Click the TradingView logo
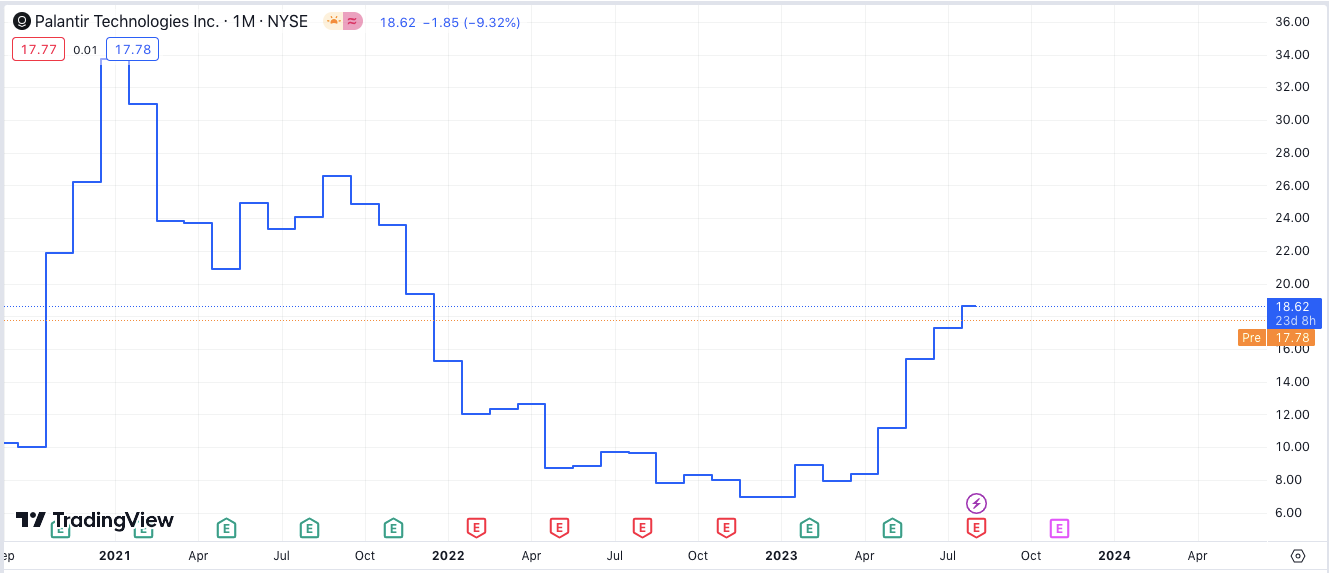The image size is (1329, 573). [95, 520]
